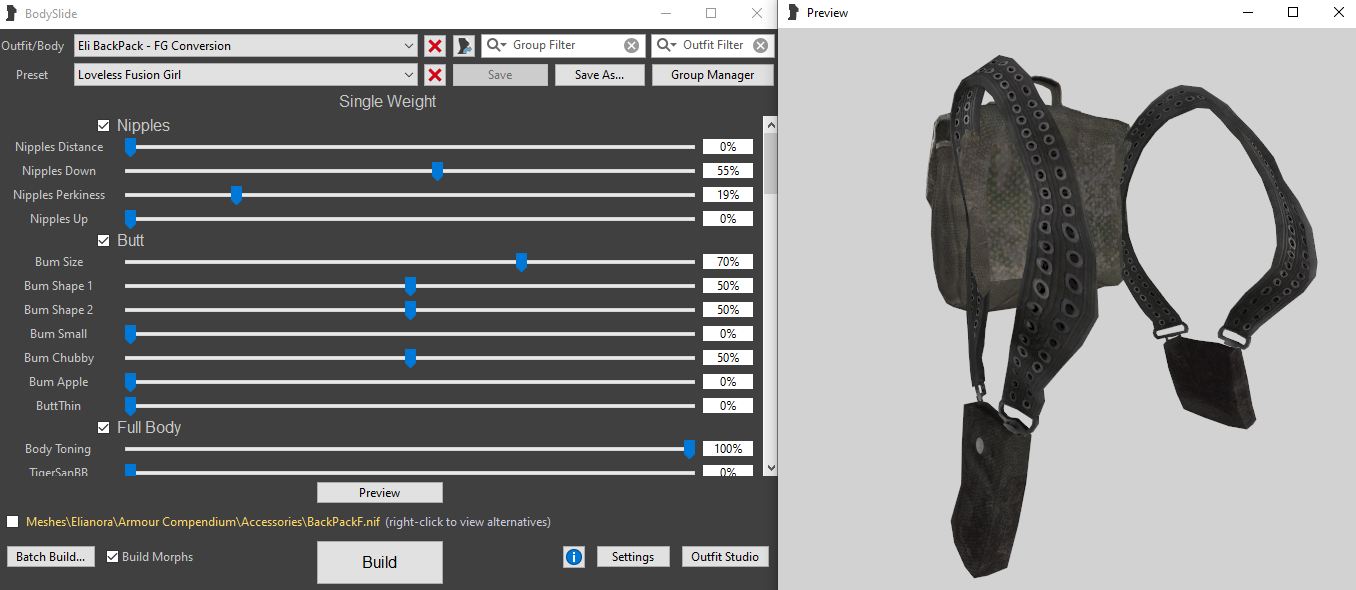Toggle the Full Body category checkbox
The height and width of the screenshot is (590, 1356).
[103, 427]
